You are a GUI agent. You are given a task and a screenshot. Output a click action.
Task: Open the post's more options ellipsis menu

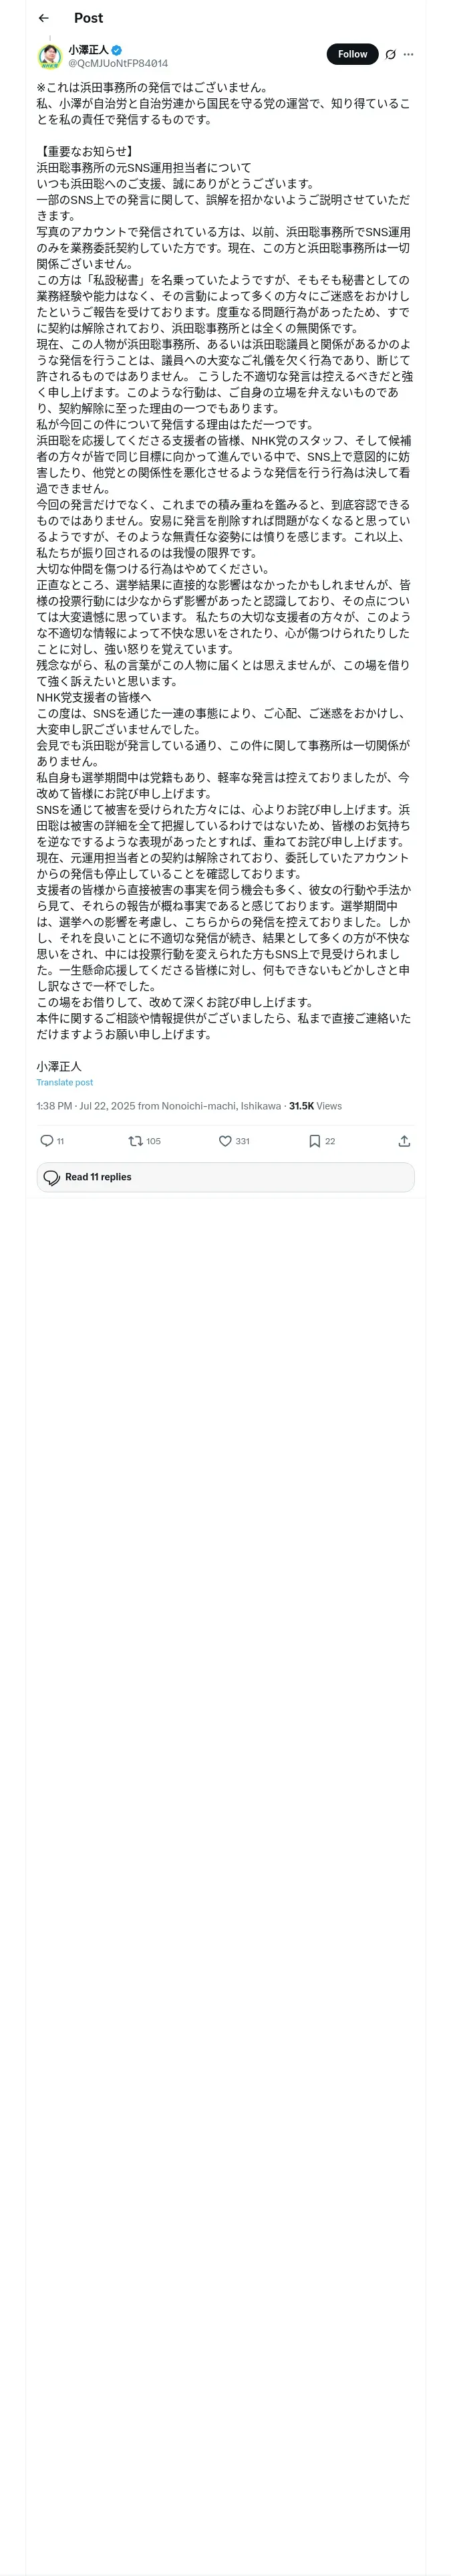tap(408, 55)
